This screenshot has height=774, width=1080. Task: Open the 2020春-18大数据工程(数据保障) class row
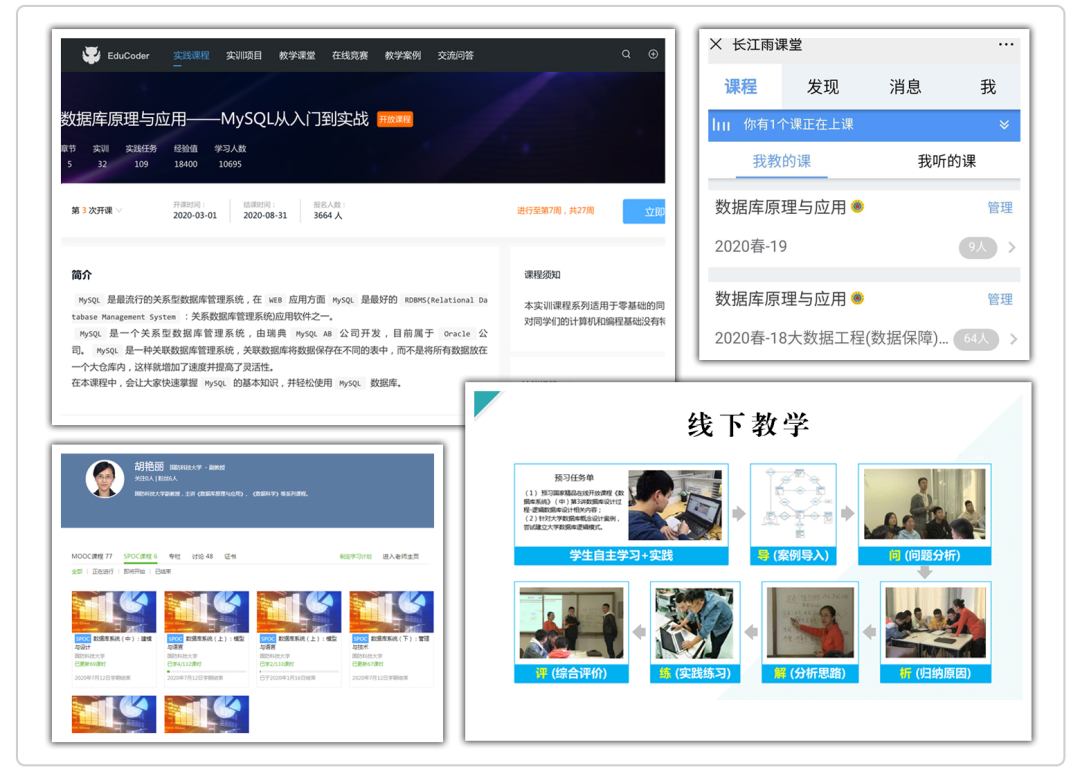tap(864, 338)
